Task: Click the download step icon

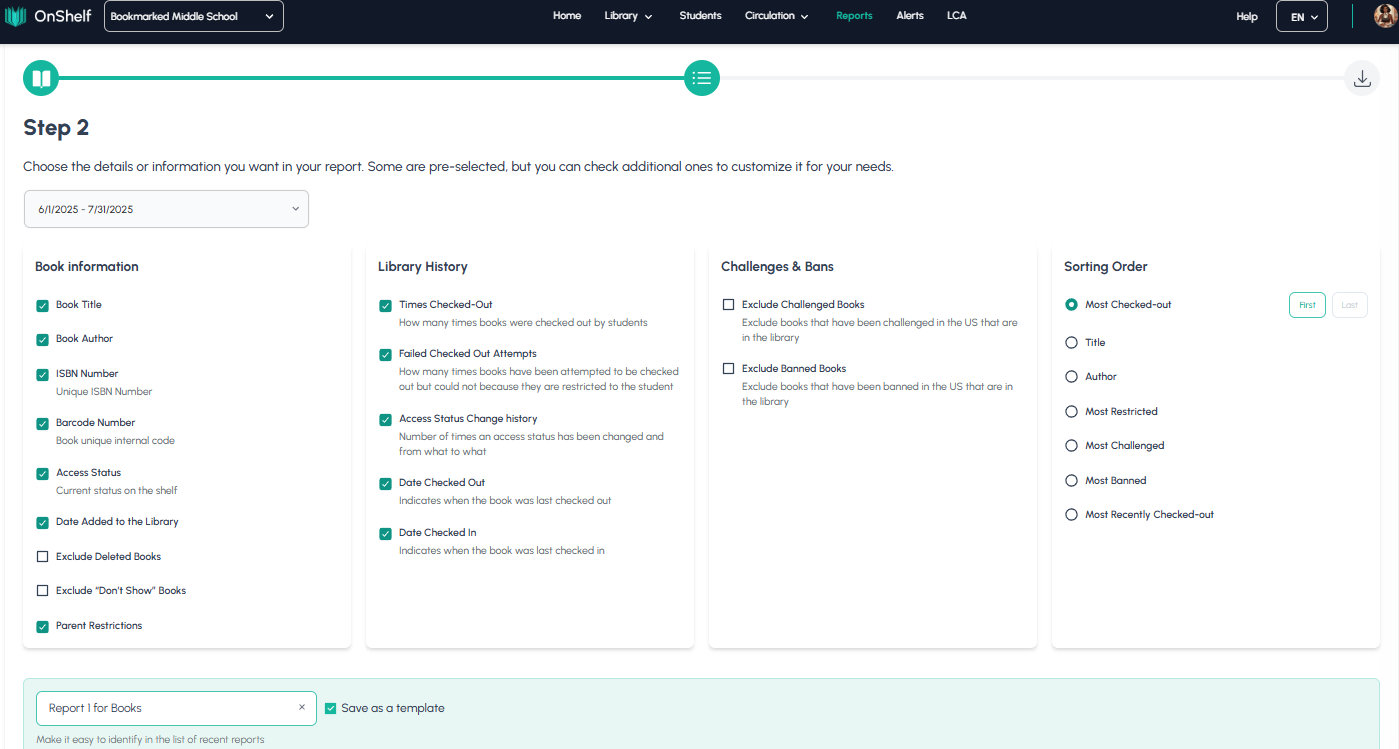Action: [x=1361, y=79]
